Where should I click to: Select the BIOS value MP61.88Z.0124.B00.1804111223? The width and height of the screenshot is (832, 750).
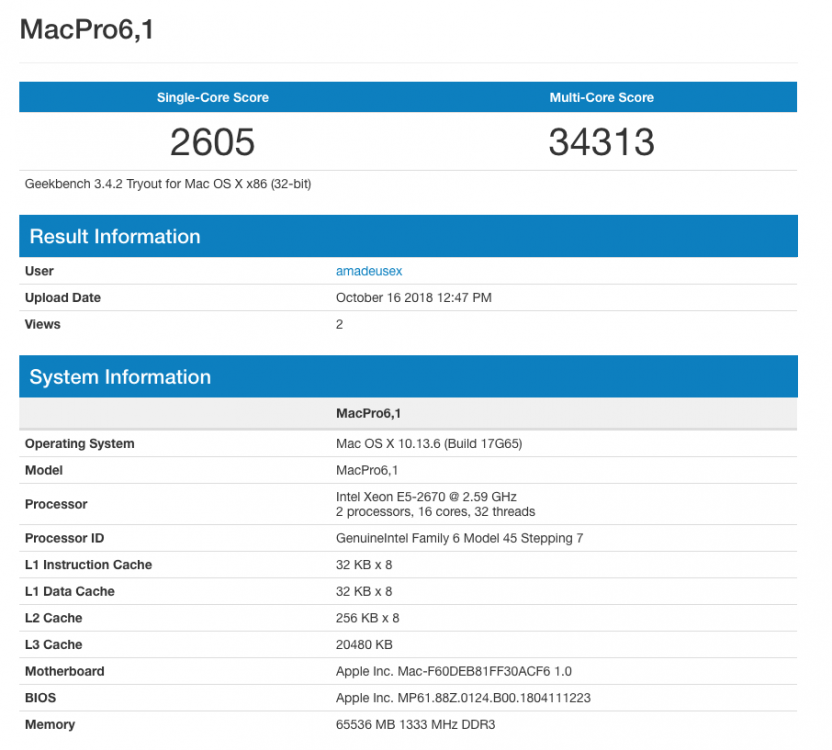click(463, 698)
